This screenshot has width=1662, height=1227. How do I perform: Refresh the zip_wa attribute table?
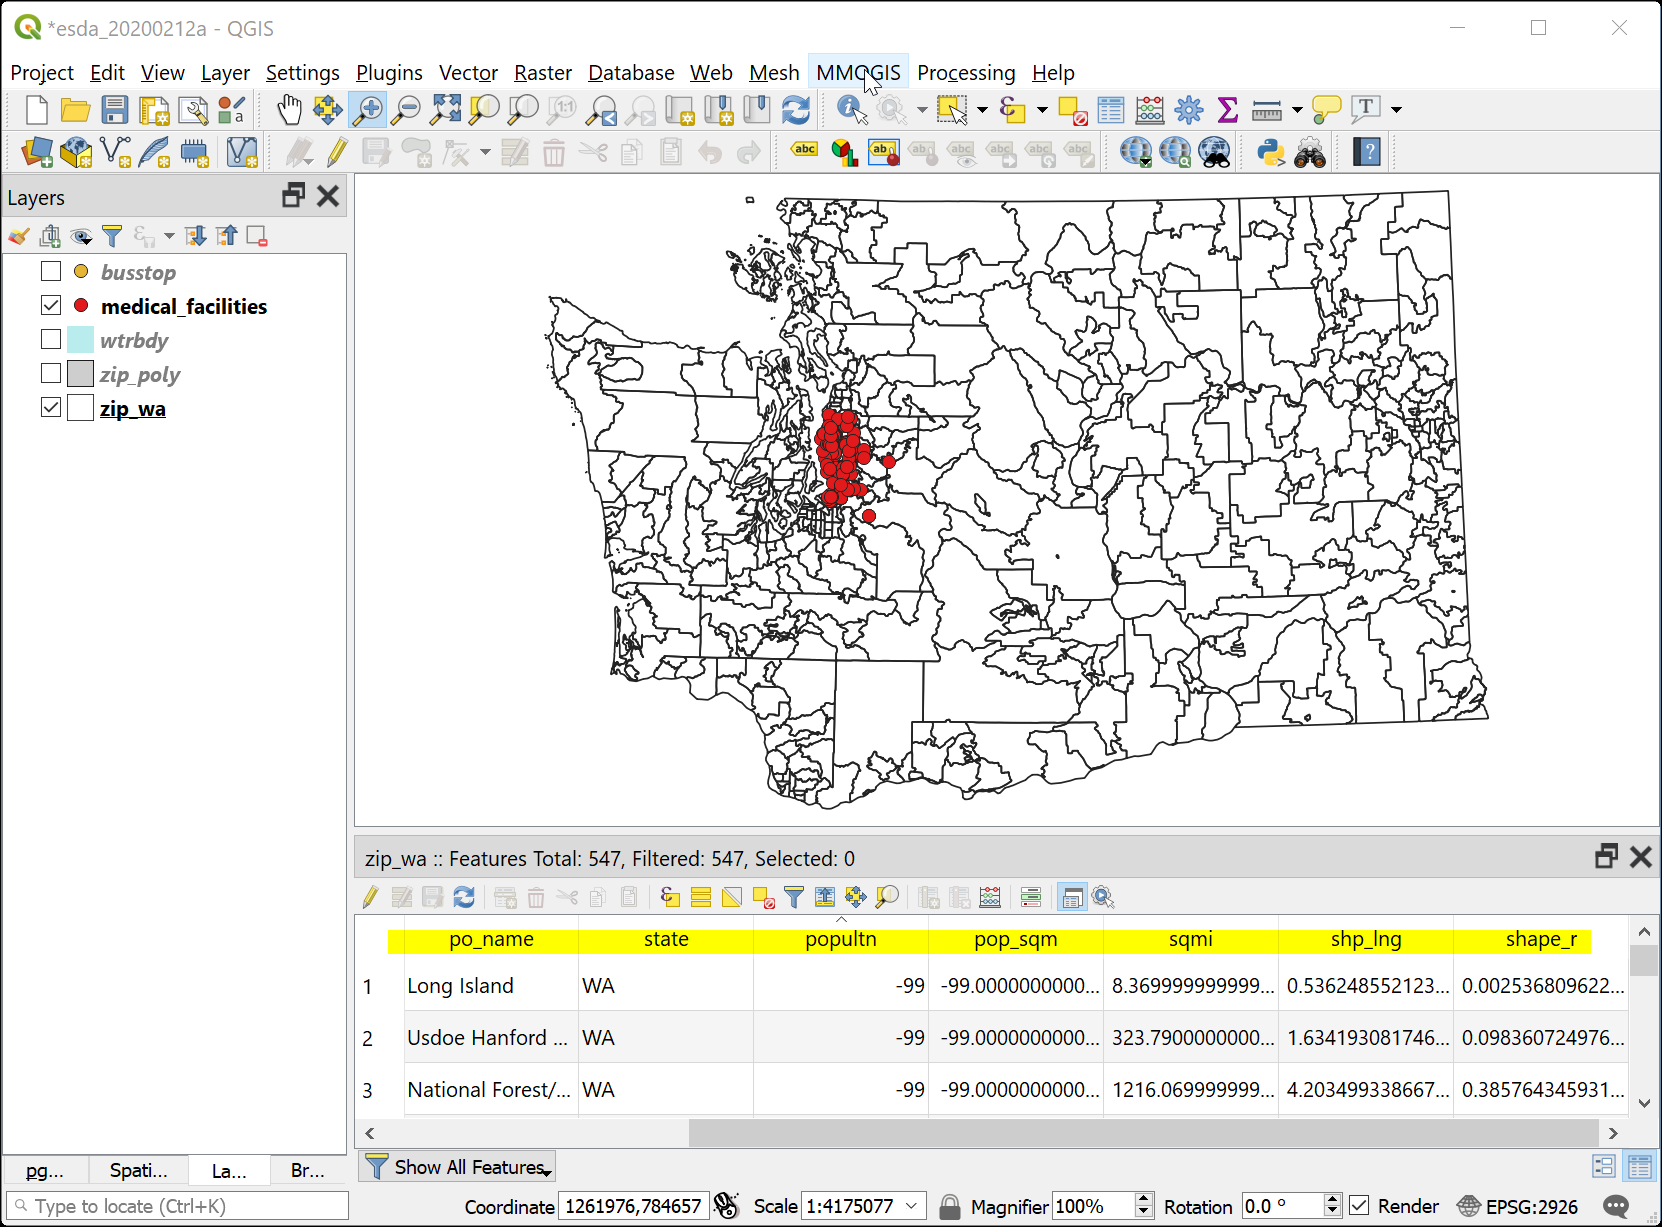(x=463, y=897)
